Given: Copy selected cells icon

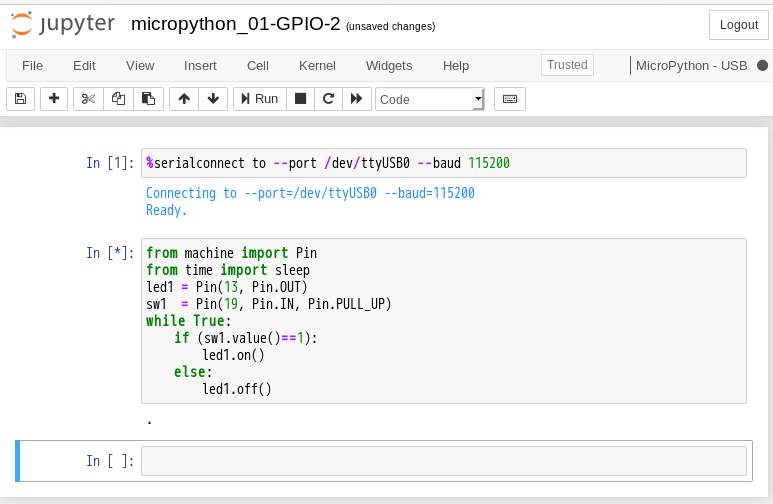Looking at the screenshot, I should pyautogui.click(x=118, y=99).
